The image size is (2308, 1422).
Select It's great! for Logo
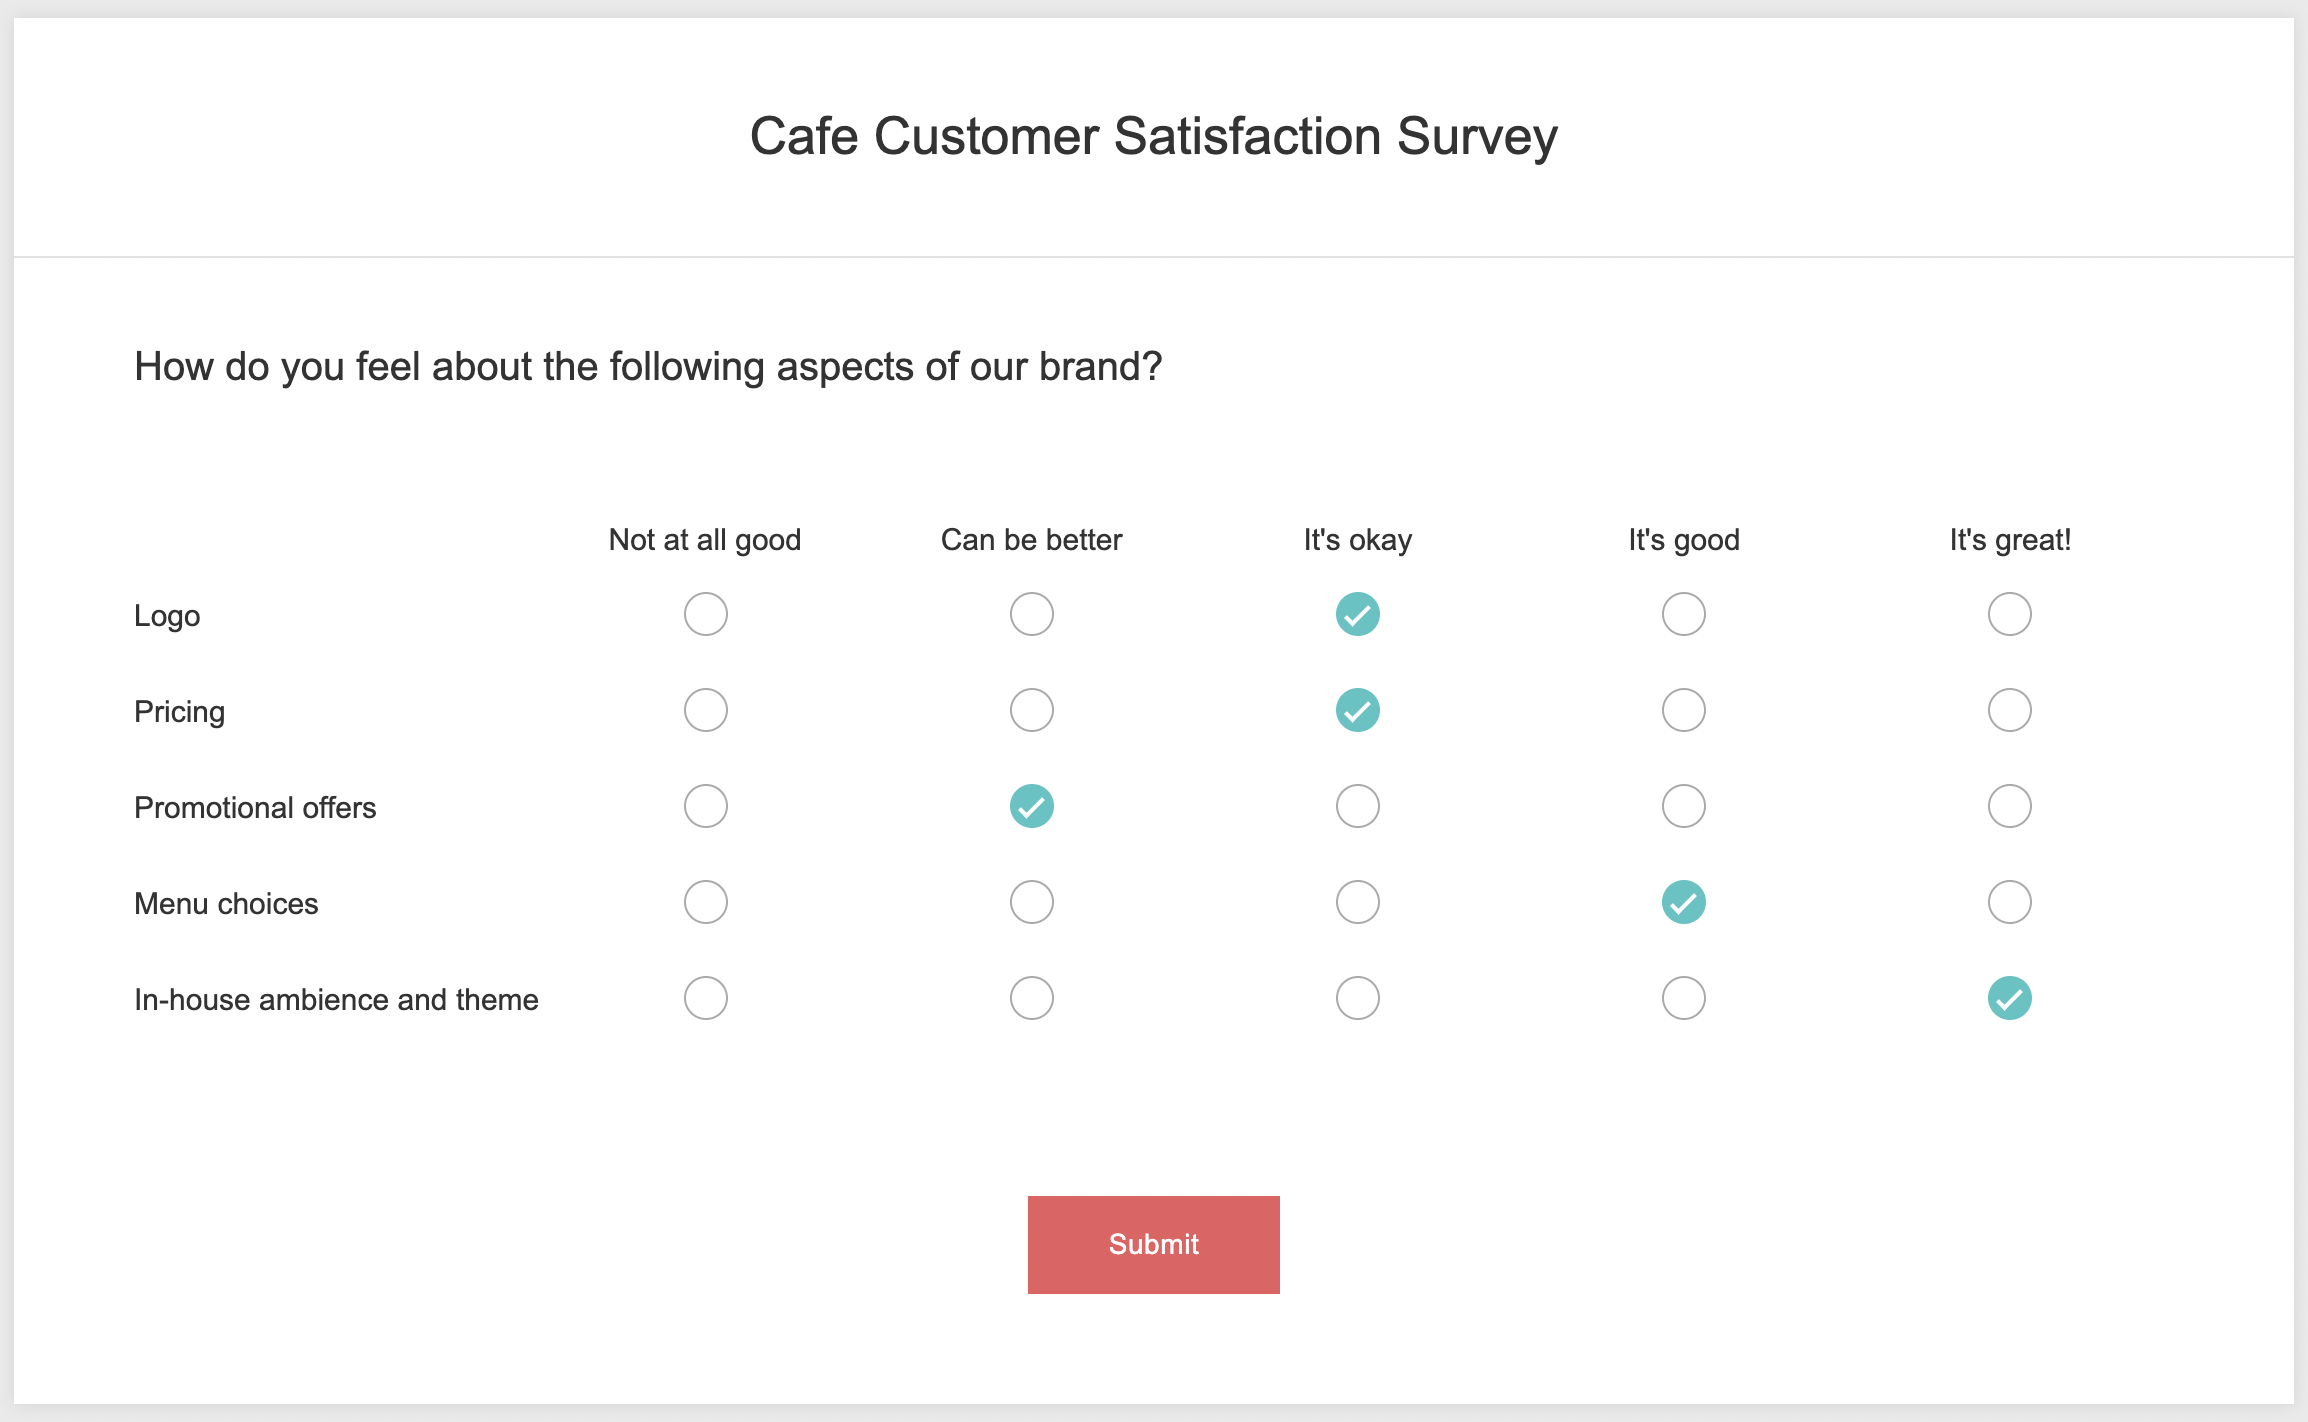coord(2010,614)
